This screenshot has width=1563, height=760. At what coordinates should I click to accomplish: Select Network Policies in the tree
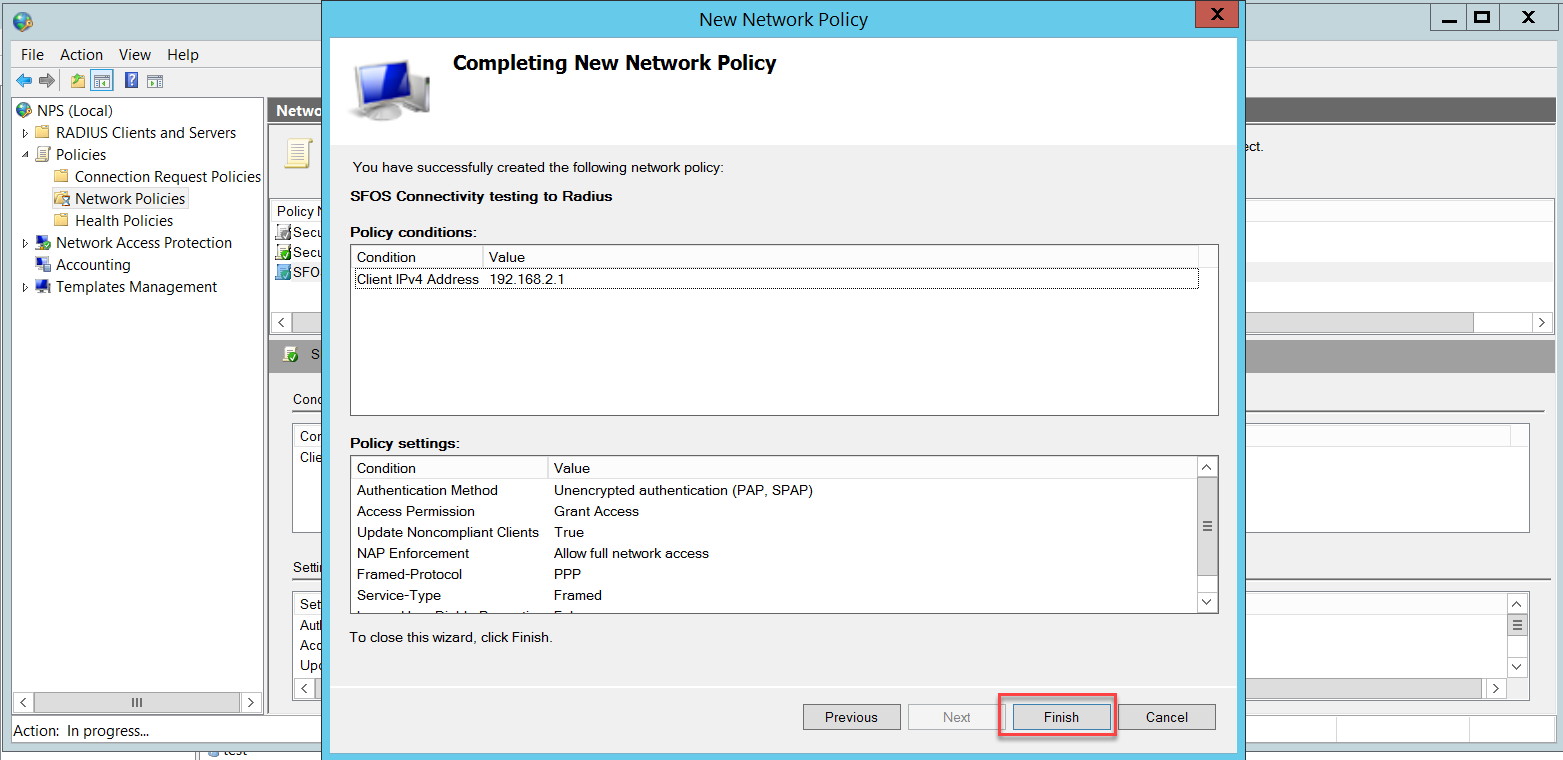tap(130, 198)
